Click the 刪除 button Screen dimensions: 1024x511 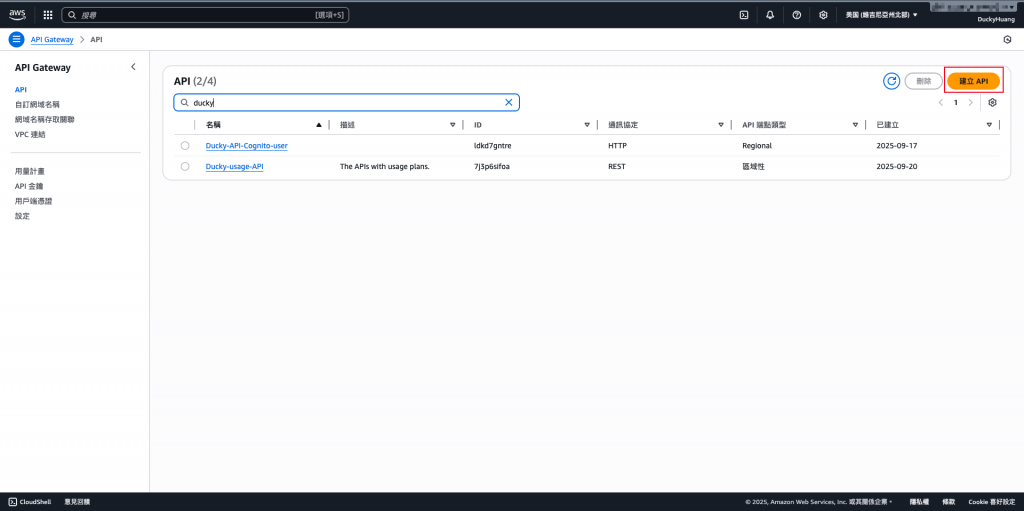[x=923, y=81]
